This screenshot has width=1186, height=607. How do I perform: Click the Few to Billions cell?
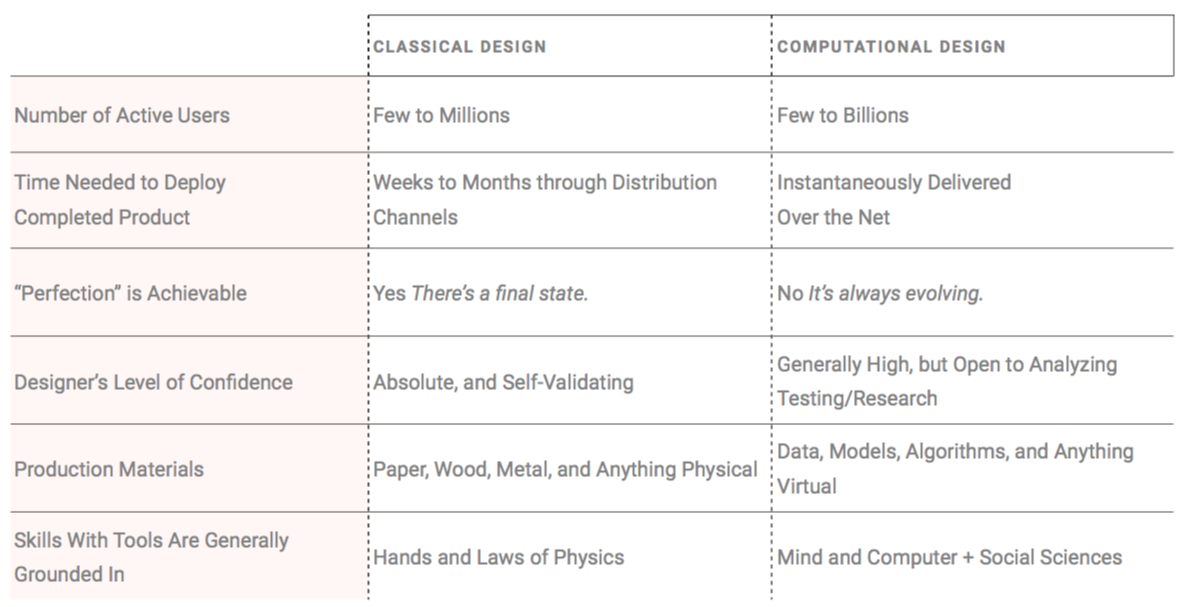[843, 115]
